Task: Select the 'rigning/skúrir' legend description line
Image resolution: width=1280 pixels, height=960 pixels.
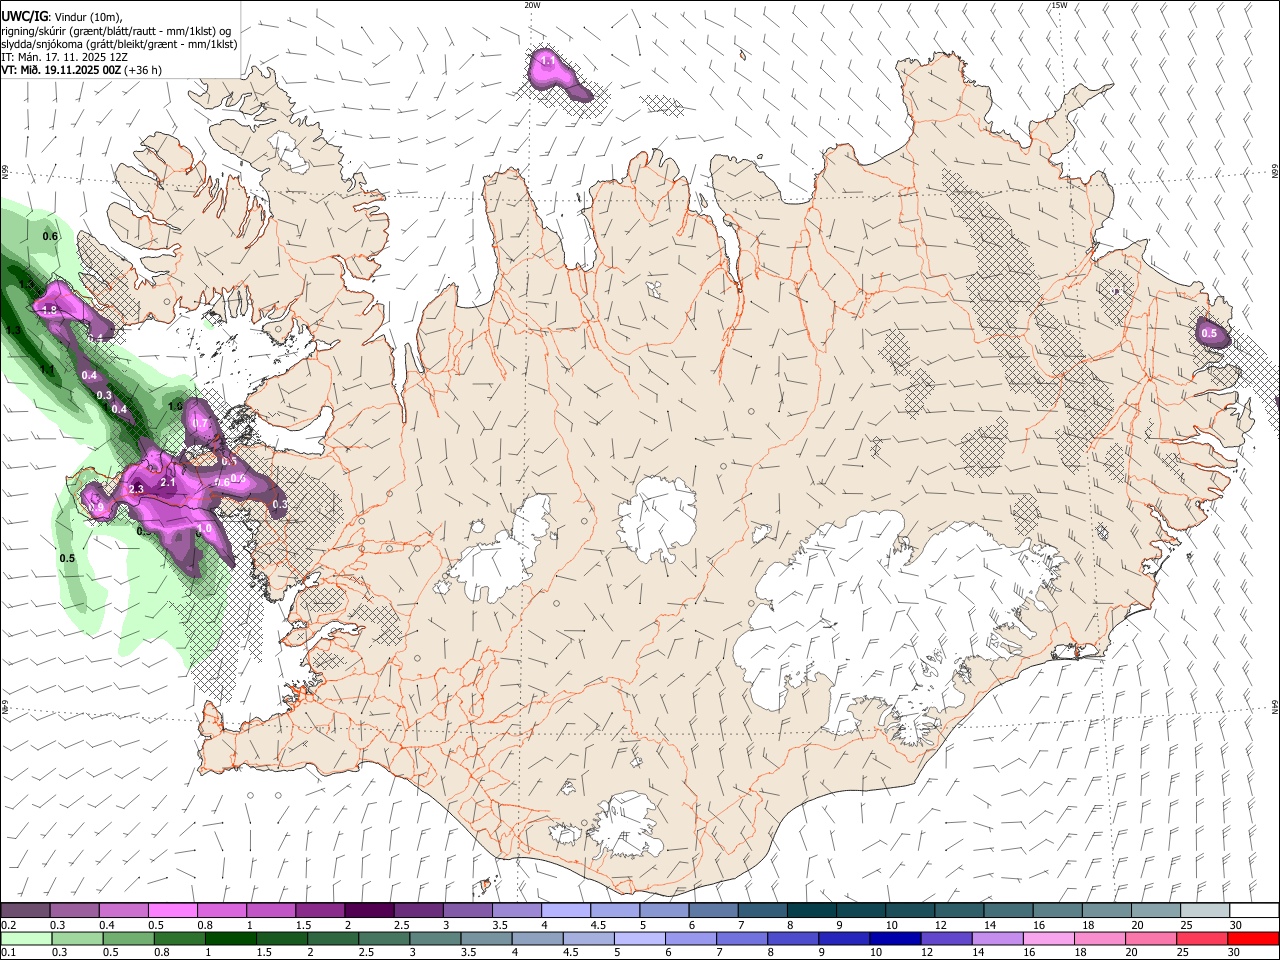Action: 116,30
